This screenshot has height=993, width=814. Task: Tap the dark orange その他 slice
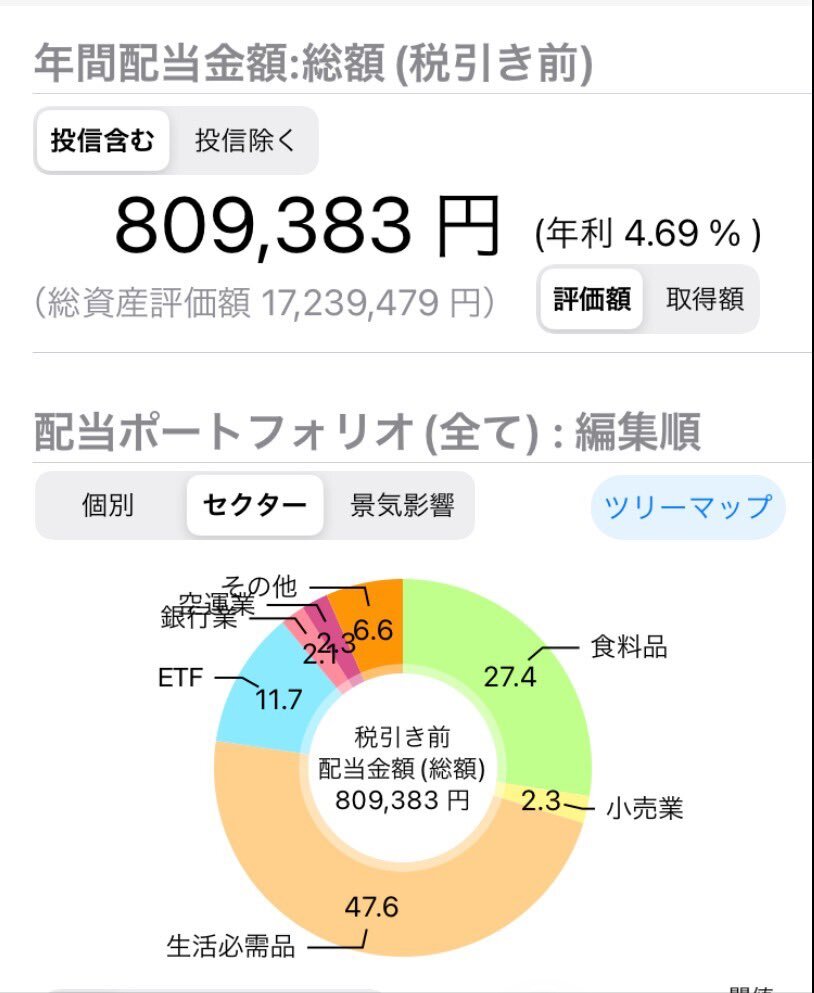[375, 627]
